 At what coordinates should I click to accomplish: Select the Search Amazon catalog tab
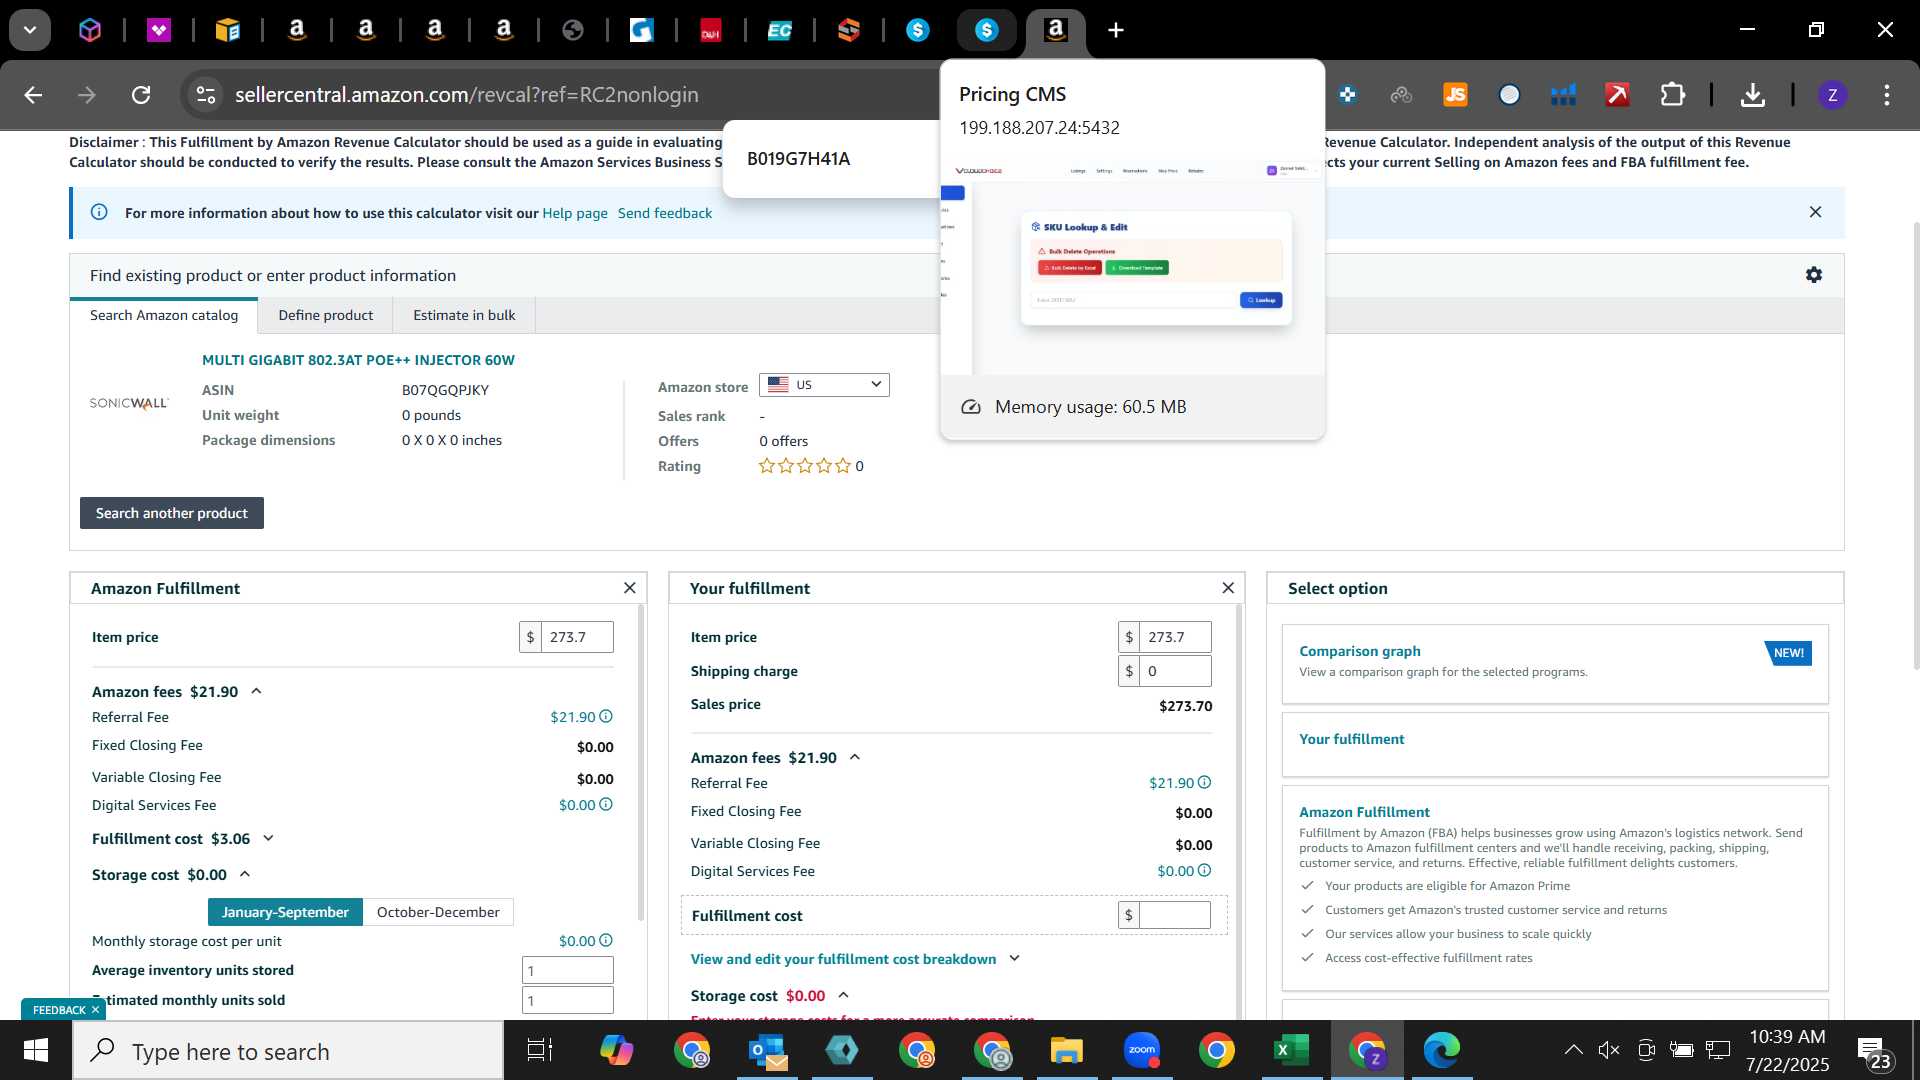tap(164, 315)
